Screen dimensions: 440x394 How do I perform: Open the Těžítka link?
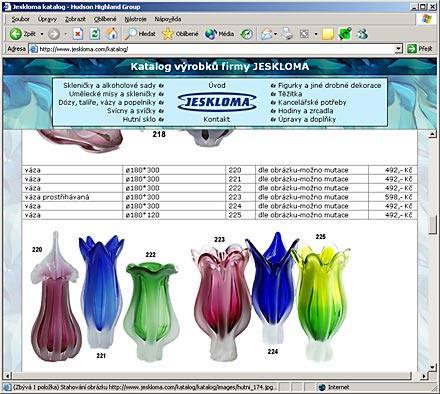point(290,94)
